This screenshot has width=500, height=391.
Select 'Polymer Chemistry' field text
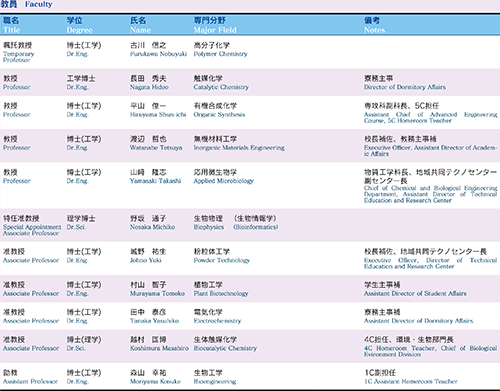(220, 54)
